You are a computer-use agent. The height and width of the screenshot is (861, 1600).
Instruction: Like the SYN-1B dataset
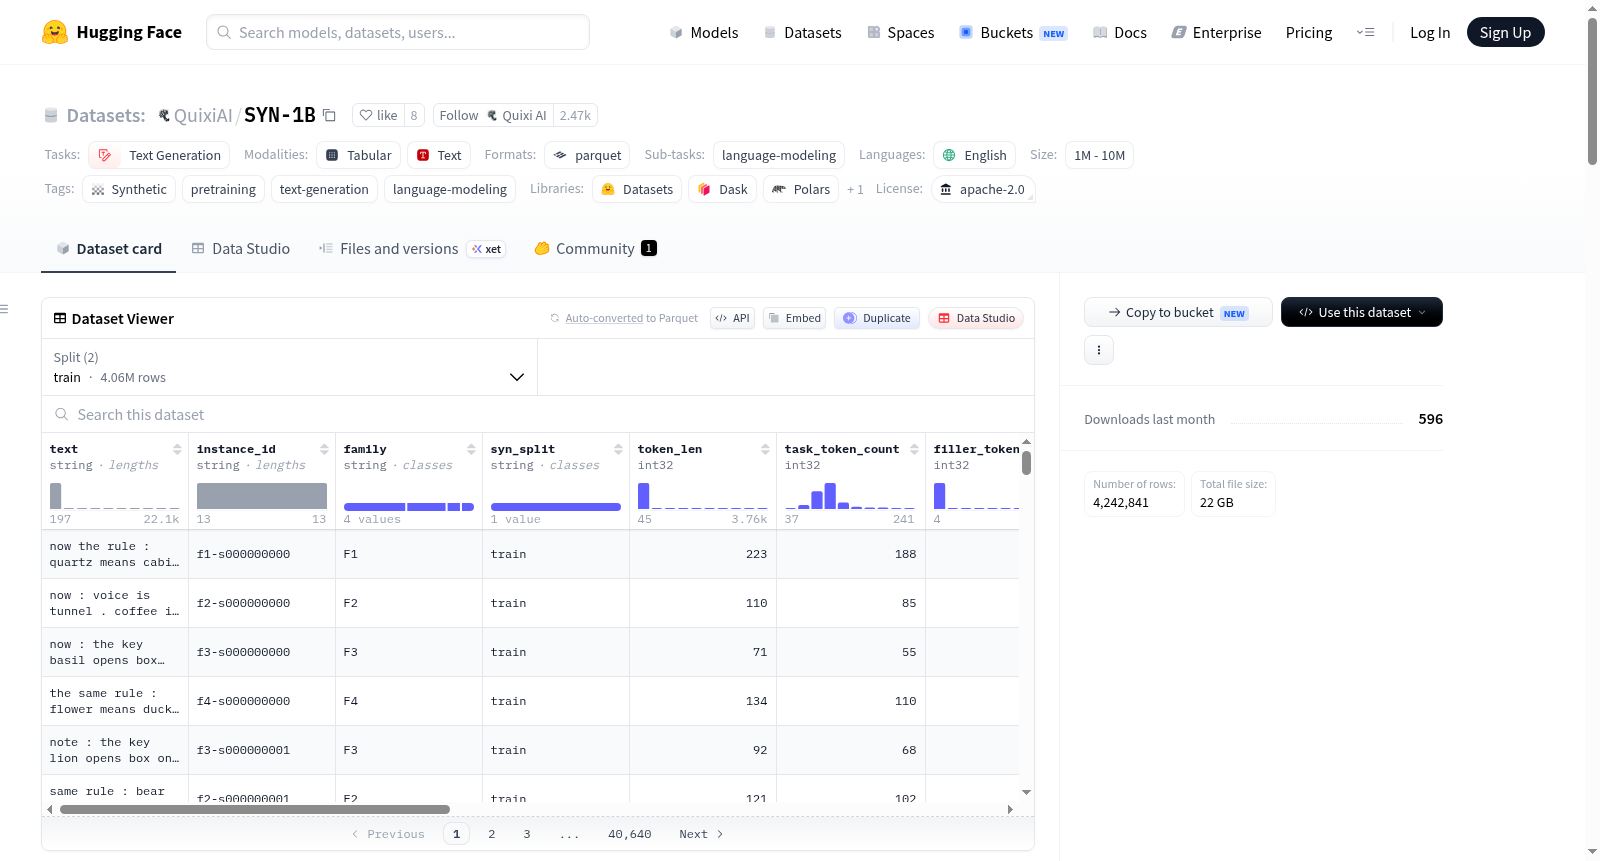(379, 115)
